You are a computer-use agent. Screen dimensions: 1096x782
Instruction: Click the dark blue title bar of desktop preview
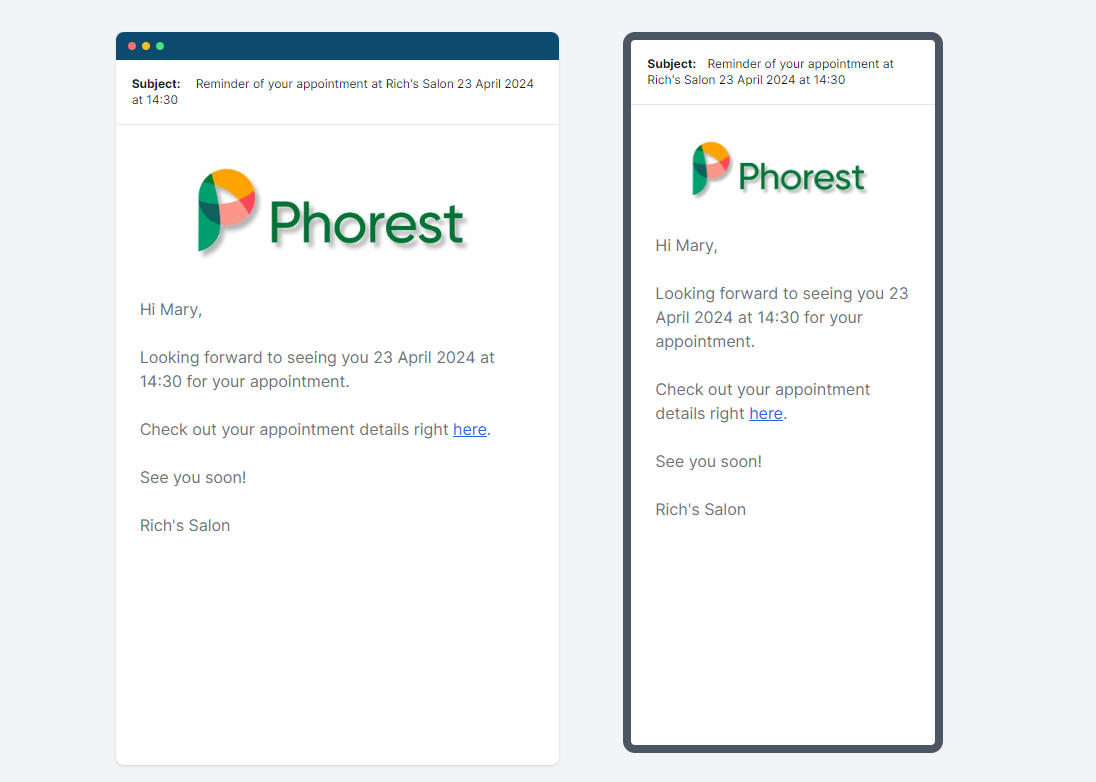338,46
